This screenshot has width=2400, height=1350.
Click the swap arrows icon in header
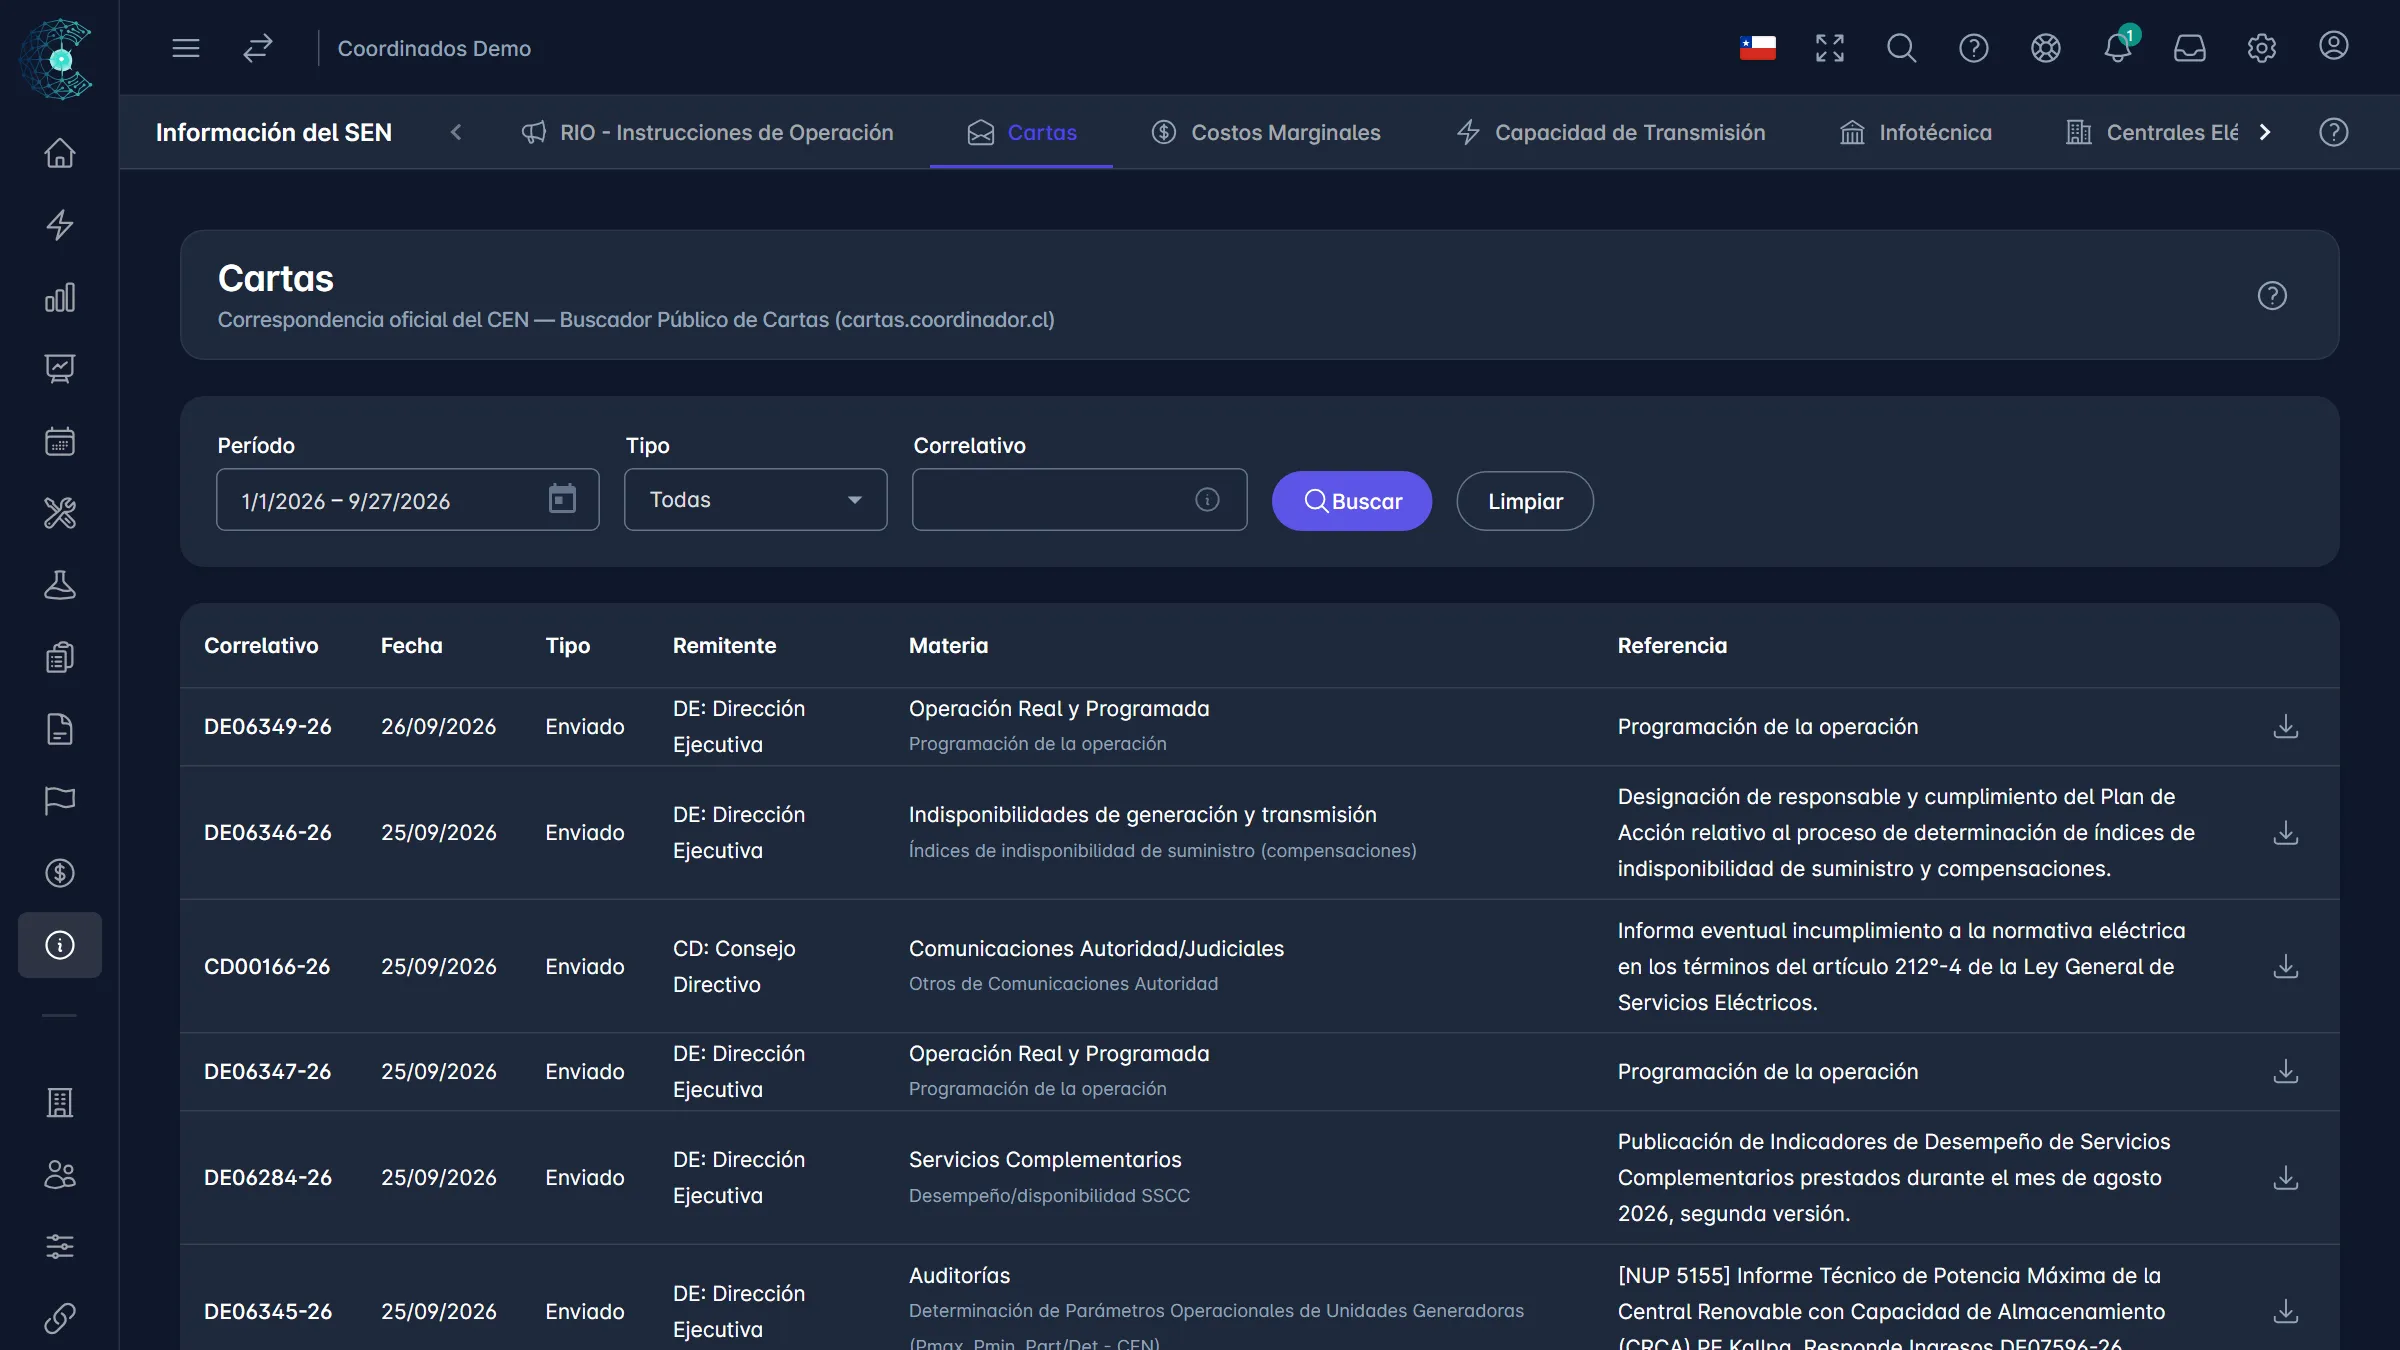(258, 48)
